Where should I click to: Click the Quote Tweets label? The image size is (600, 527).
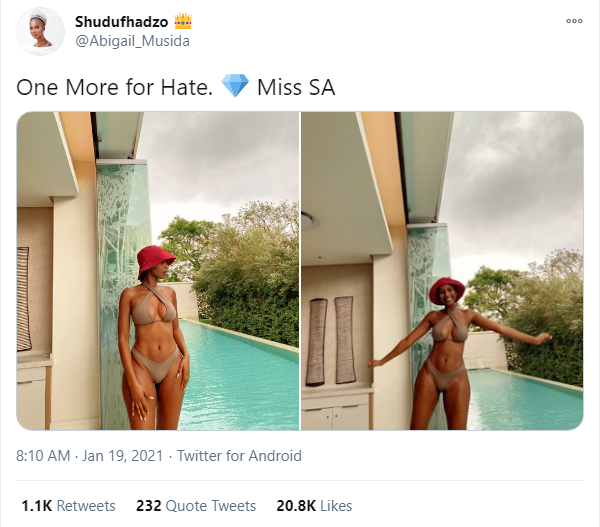click(x=211, y=506)
